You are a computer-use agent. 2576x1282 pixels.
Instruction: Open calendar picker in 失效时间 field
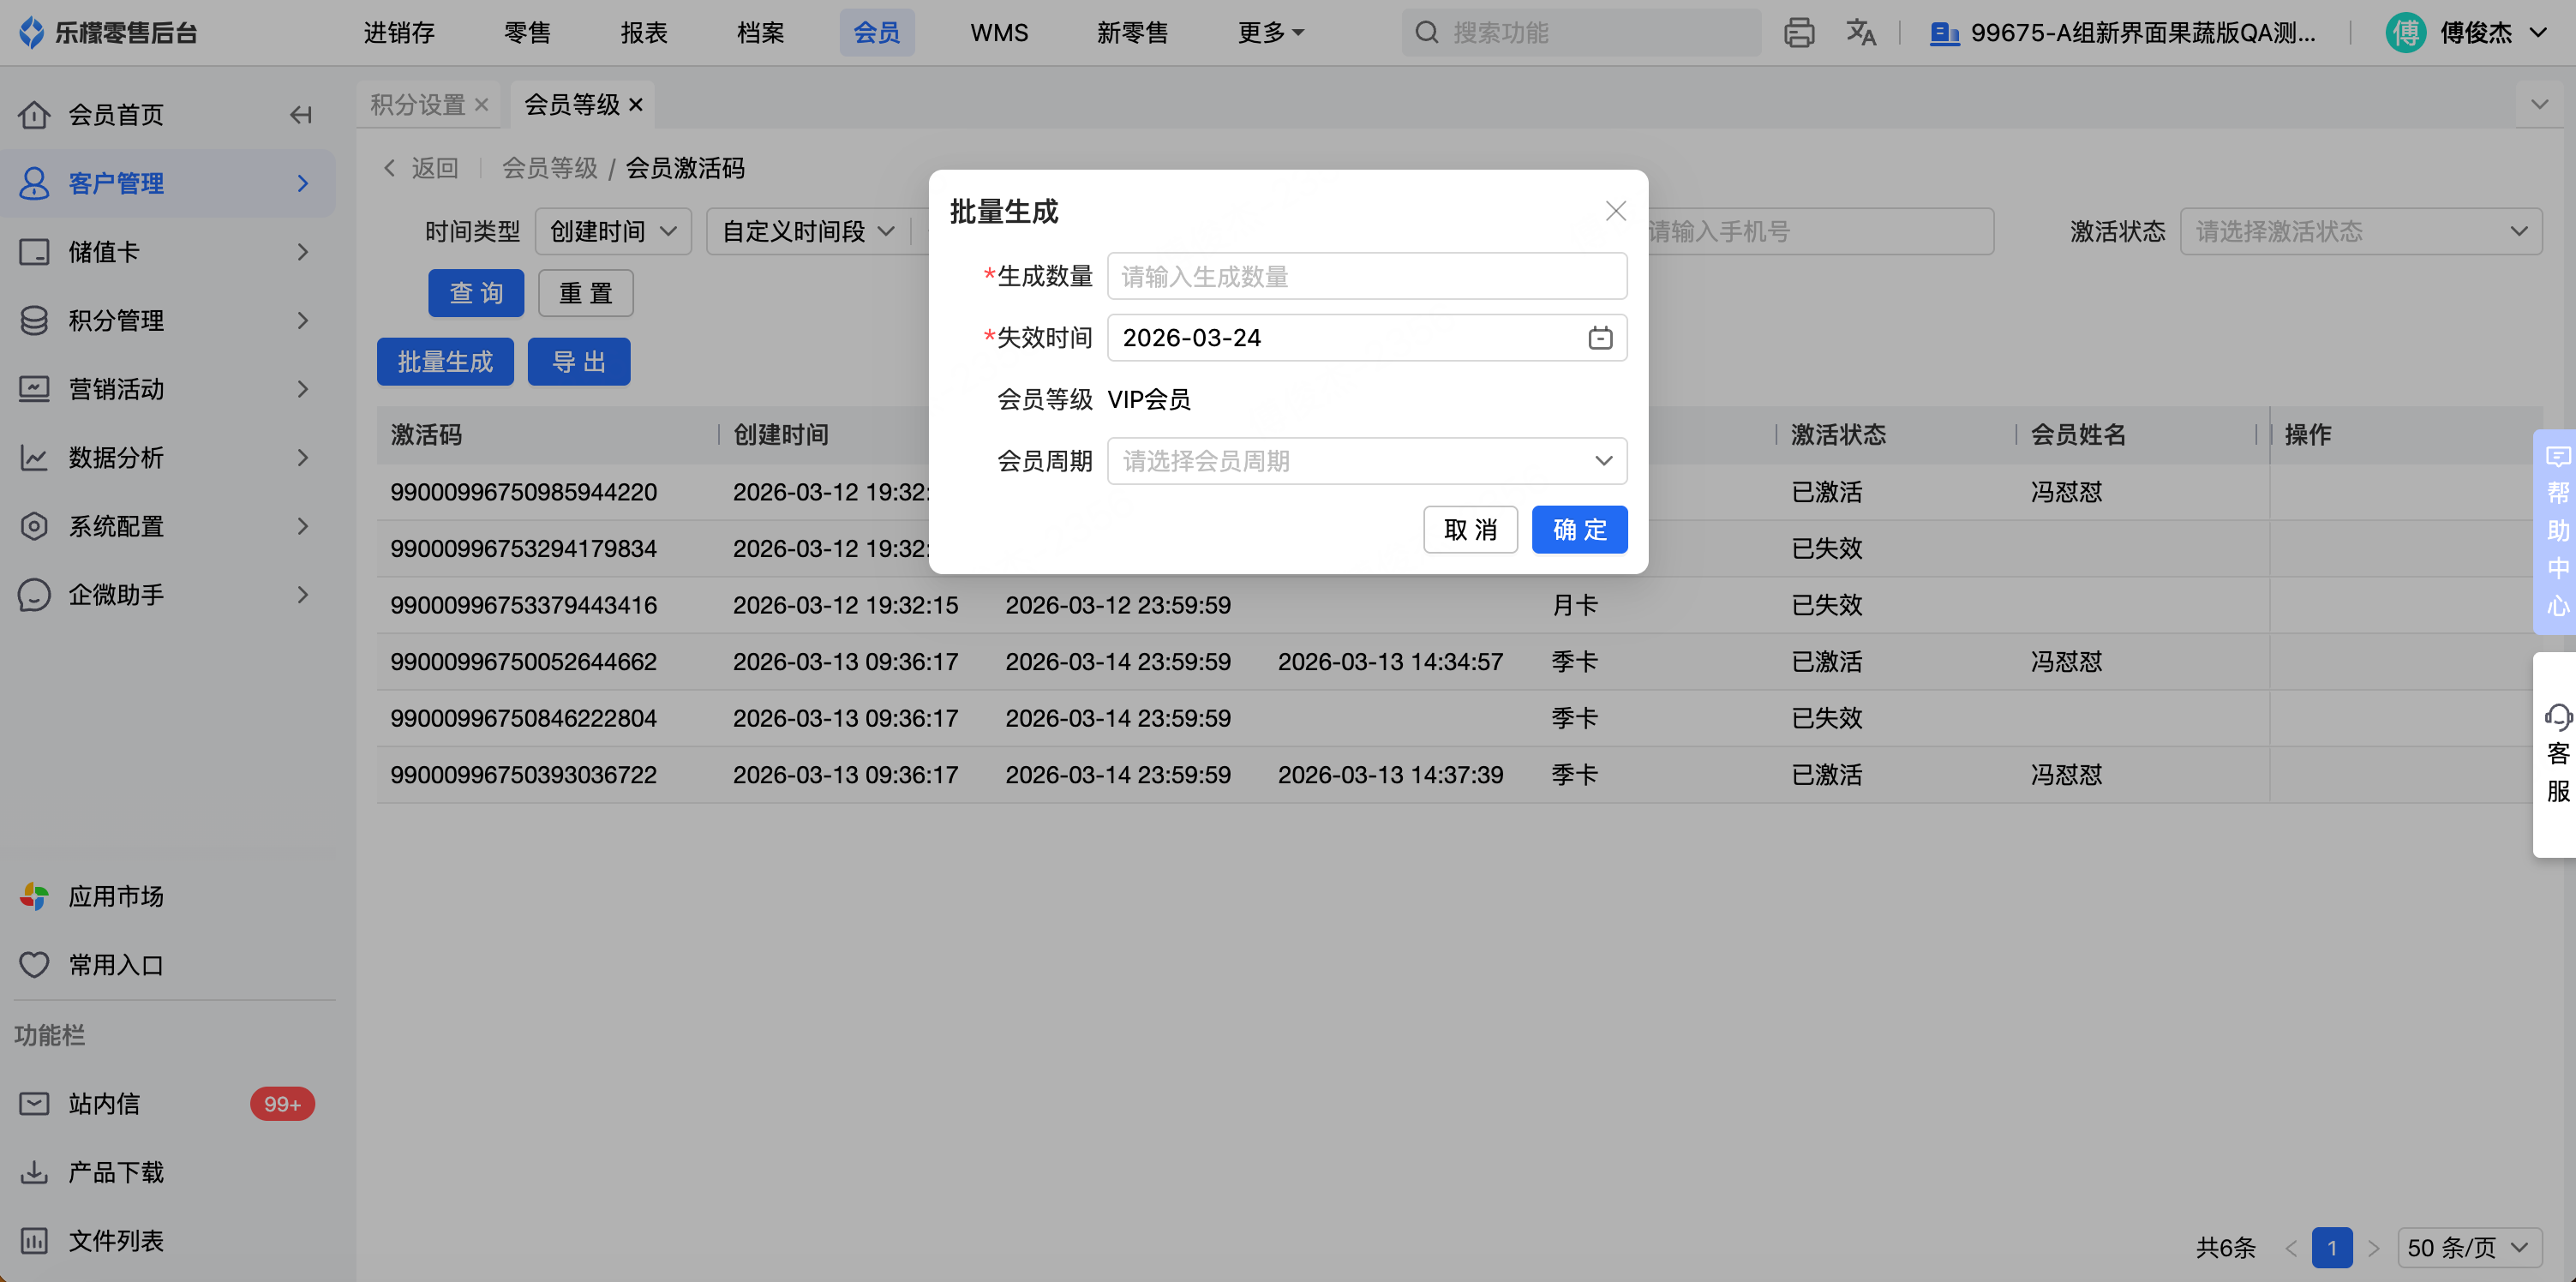(1600, 338)
